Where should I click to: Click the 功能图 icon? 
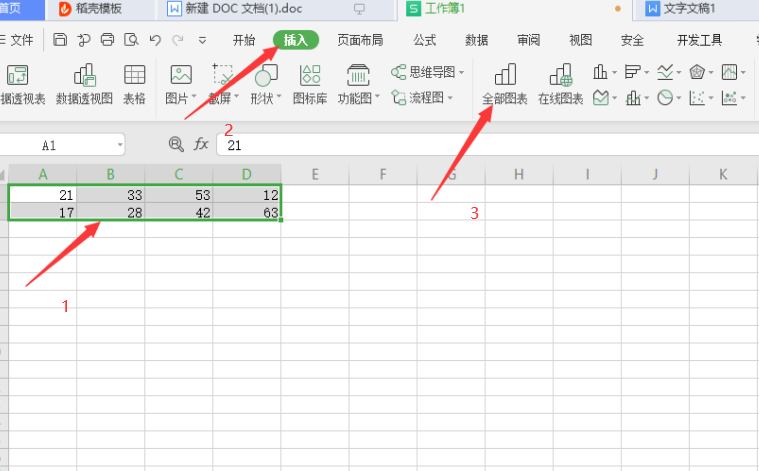(x=358, y=75)
